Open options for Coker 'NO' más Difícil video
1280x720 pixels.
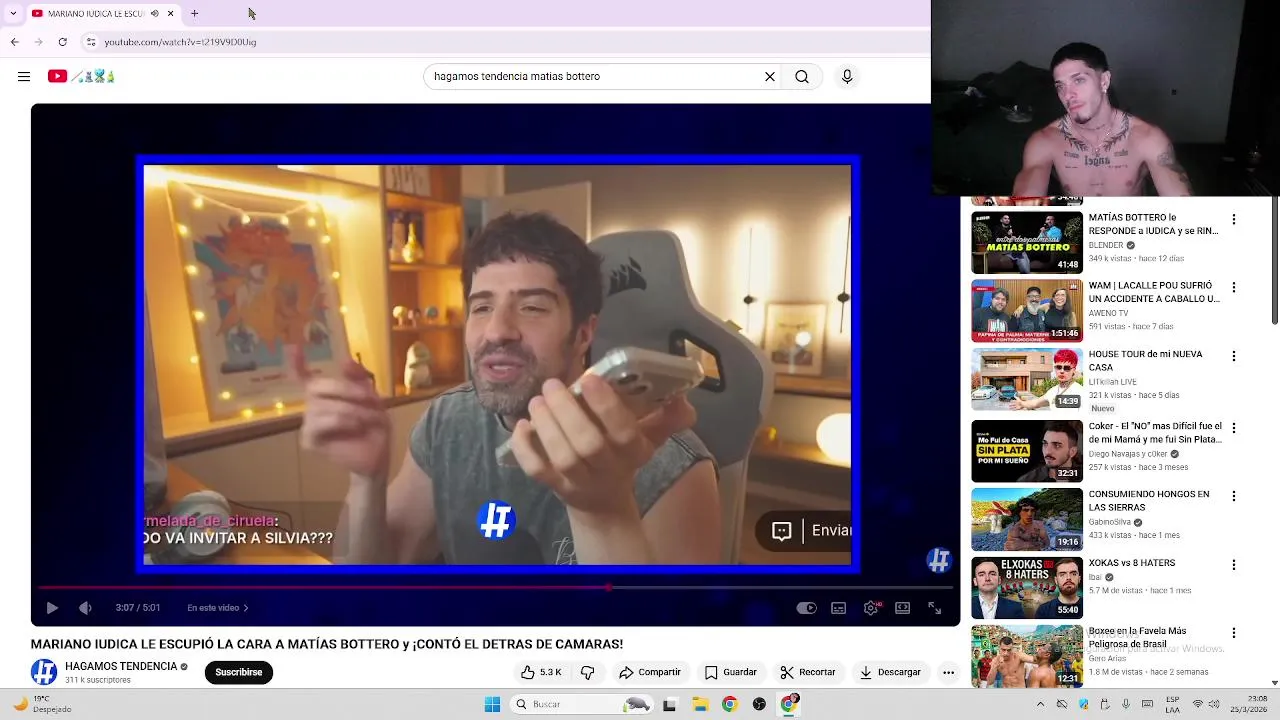click(1233, 428)
